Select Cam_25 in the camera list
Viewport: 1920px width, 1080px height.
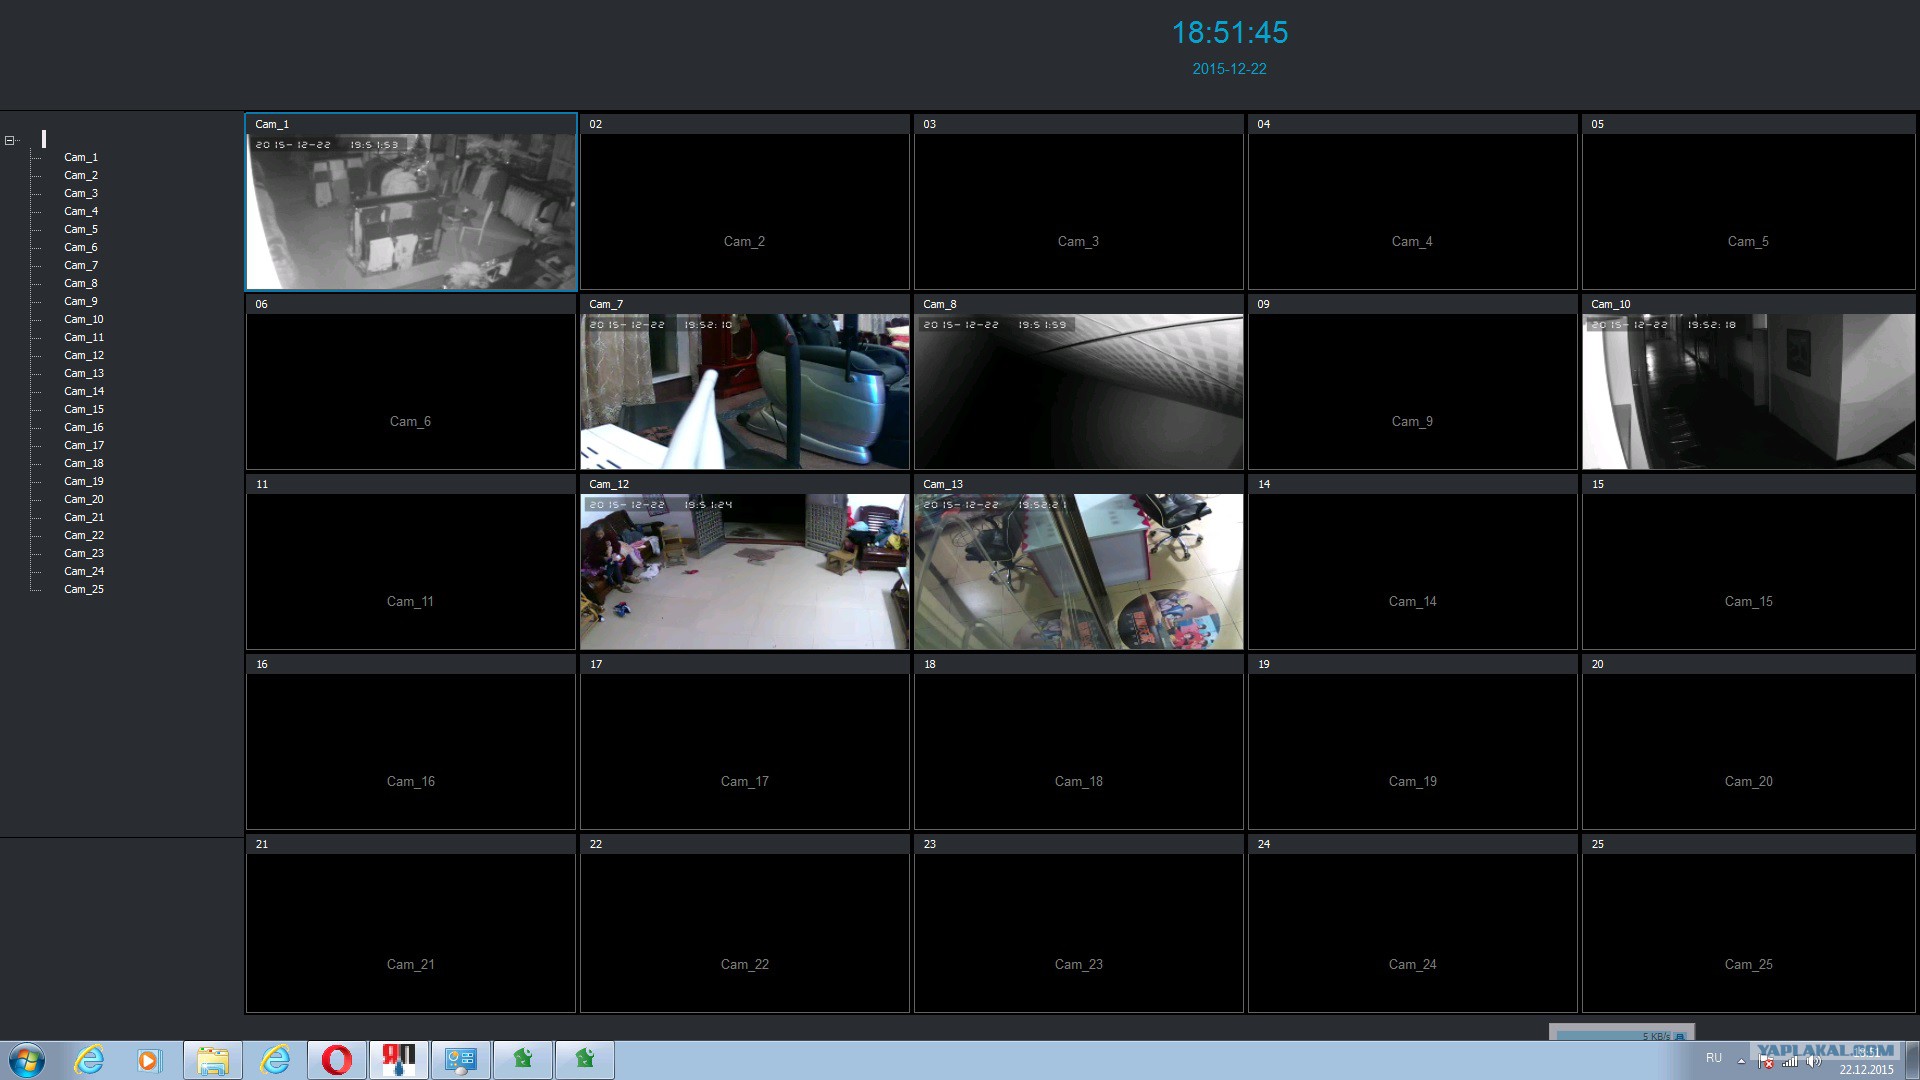[x=84, y=589]
